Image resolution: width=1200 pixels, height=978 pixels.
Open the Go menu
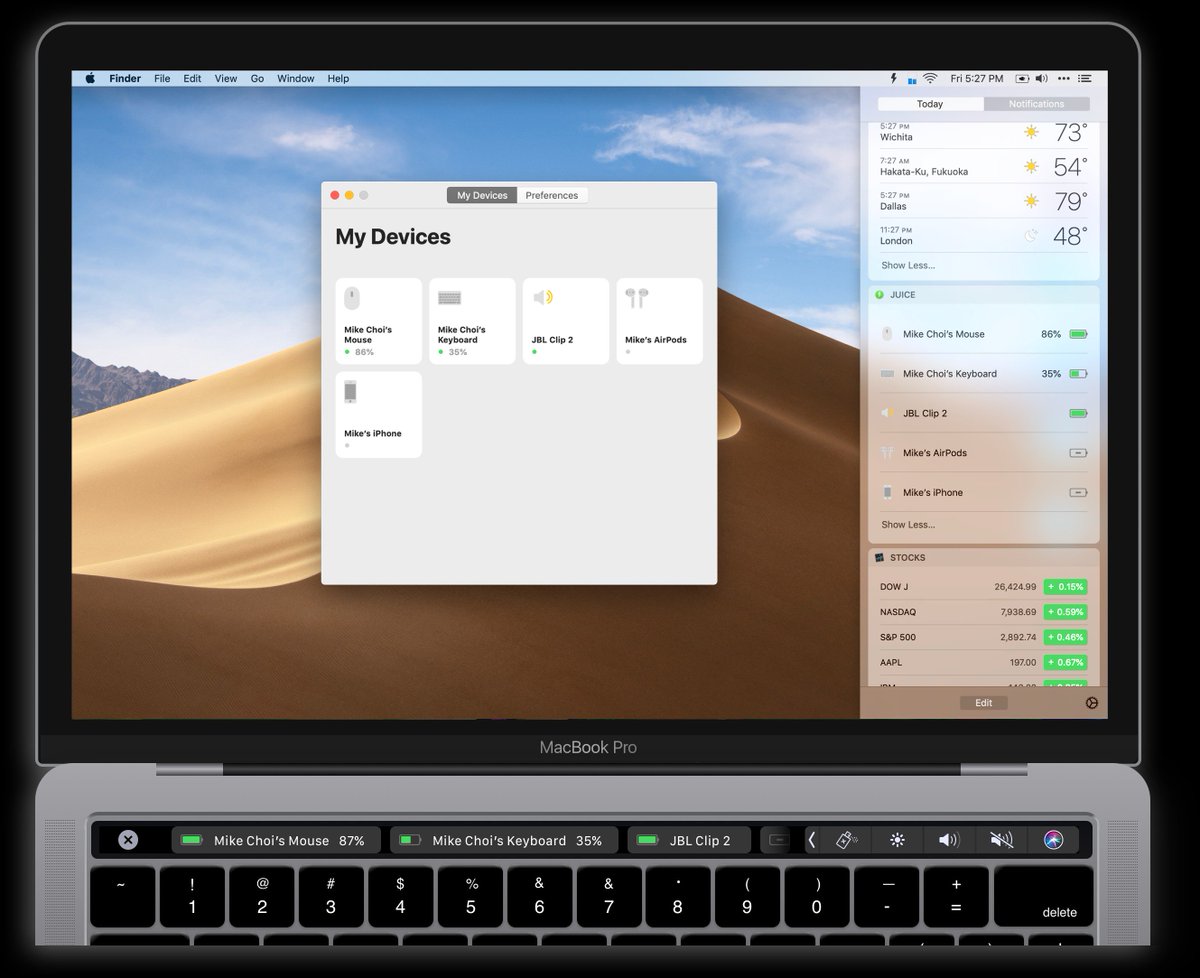[257, 78]
